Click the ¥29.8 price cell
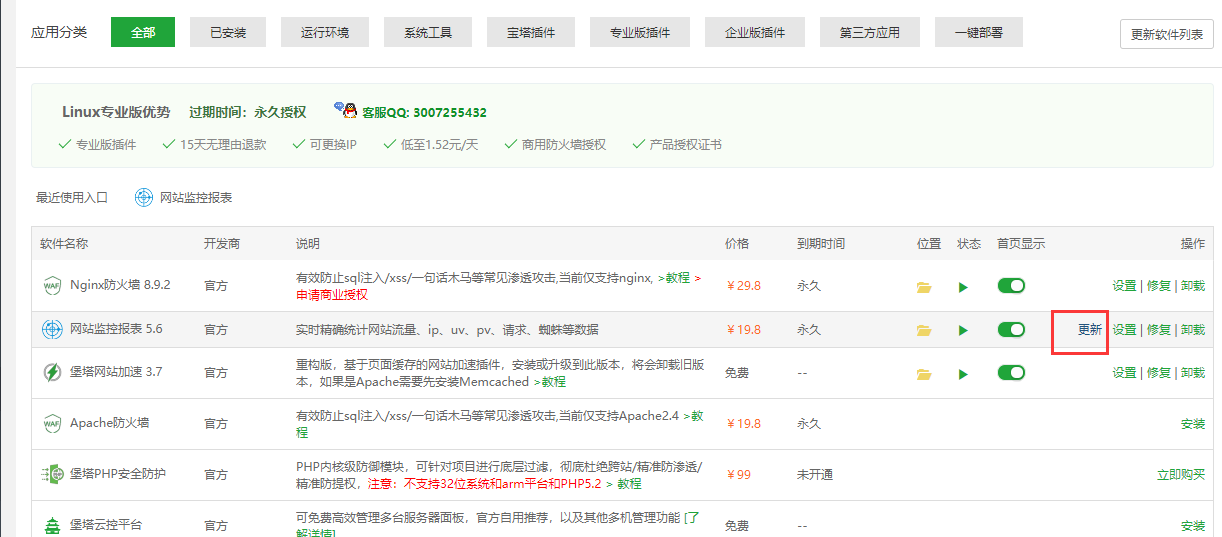This screenshot has height=537, width=1222. point(743,286)
